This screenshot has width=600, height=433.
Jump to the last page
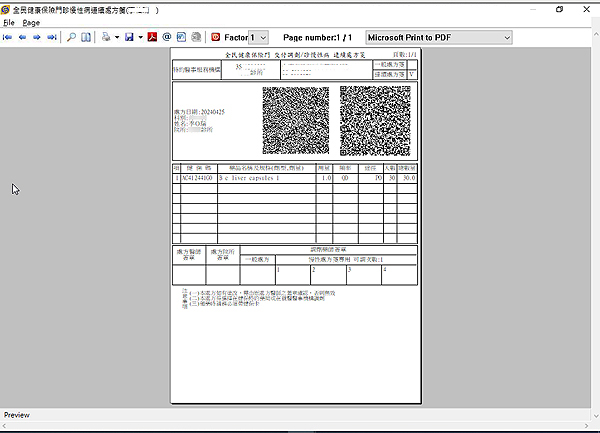click(x=51, y=37)
